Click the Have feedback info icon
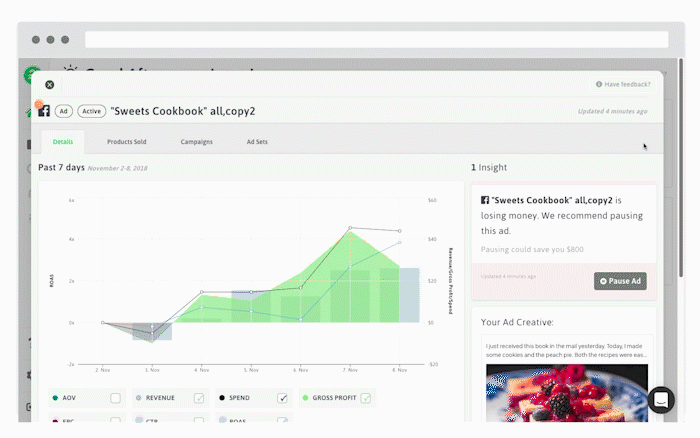Viewport: 700px width, 438px height. tap(599, 85)
